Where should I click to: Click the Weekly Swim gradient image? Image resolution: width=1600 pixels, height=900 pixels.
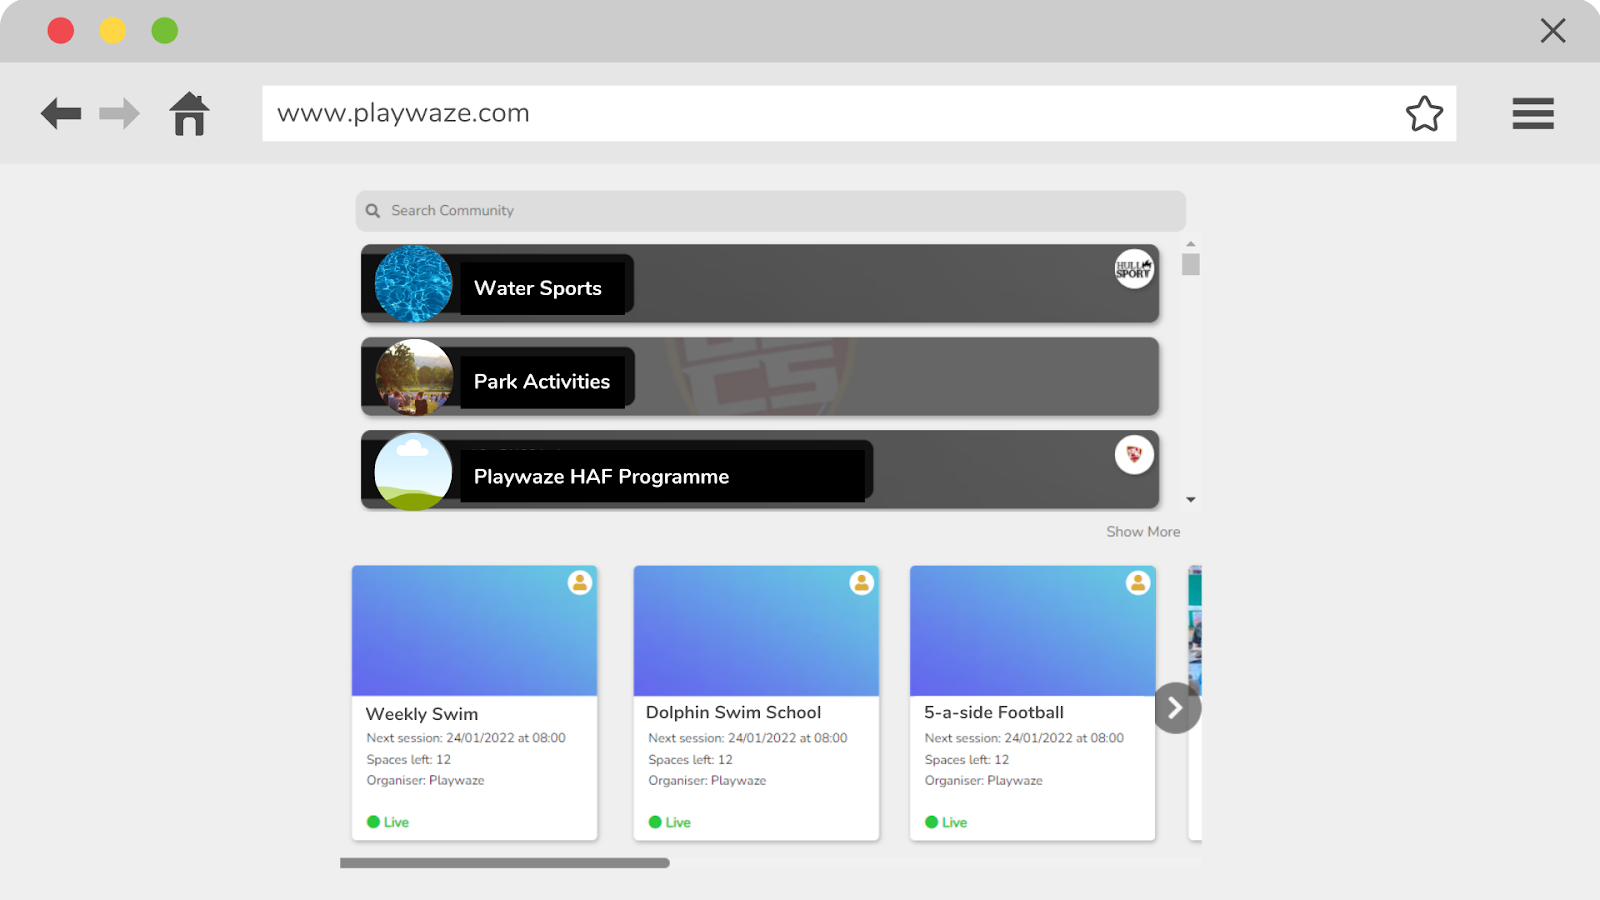[475, 631]
